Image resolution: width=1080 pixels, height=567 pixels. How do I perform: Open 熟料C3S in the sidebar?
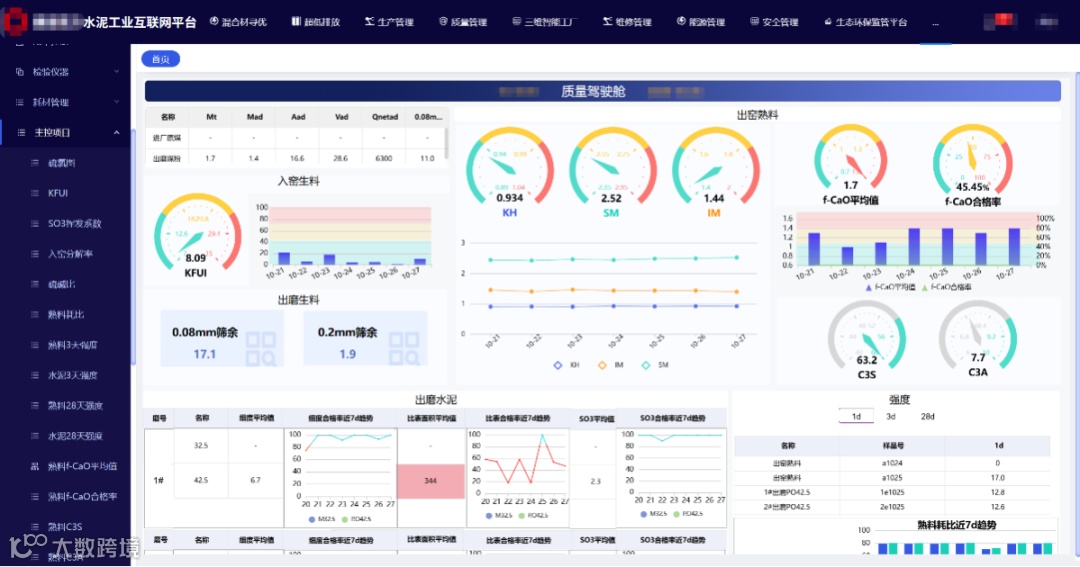65,527
